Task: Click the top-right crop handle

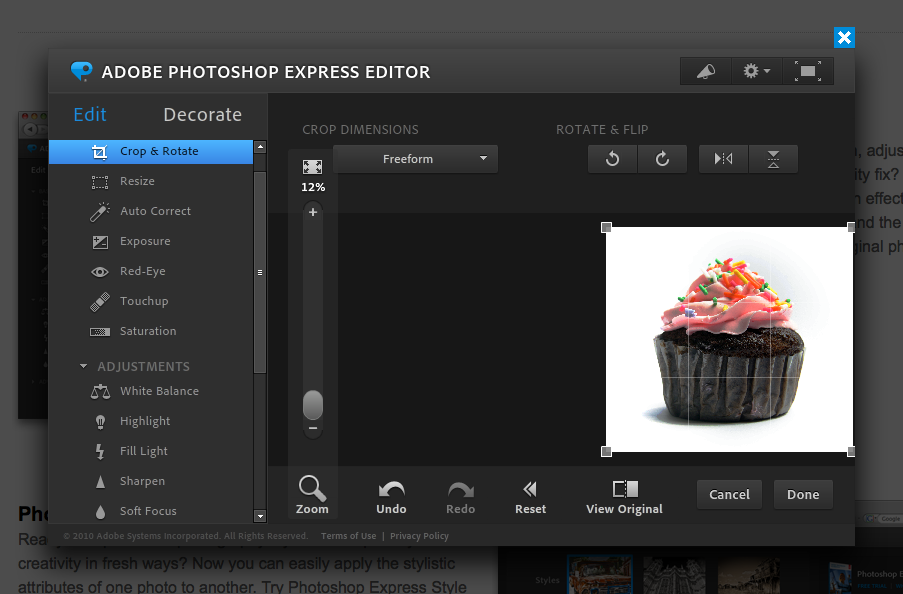Action: [x=851, y=228]
